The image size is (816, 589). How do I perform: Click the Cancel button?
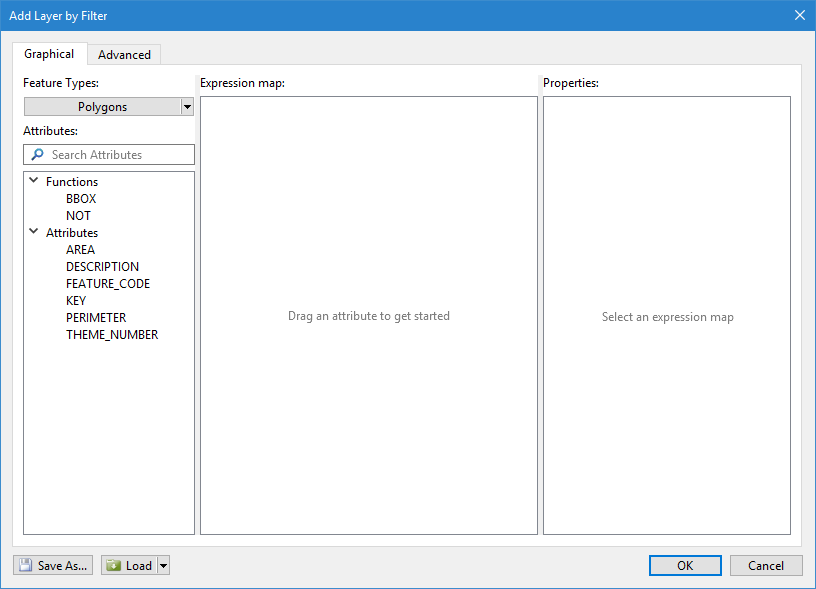coord(766,565)
